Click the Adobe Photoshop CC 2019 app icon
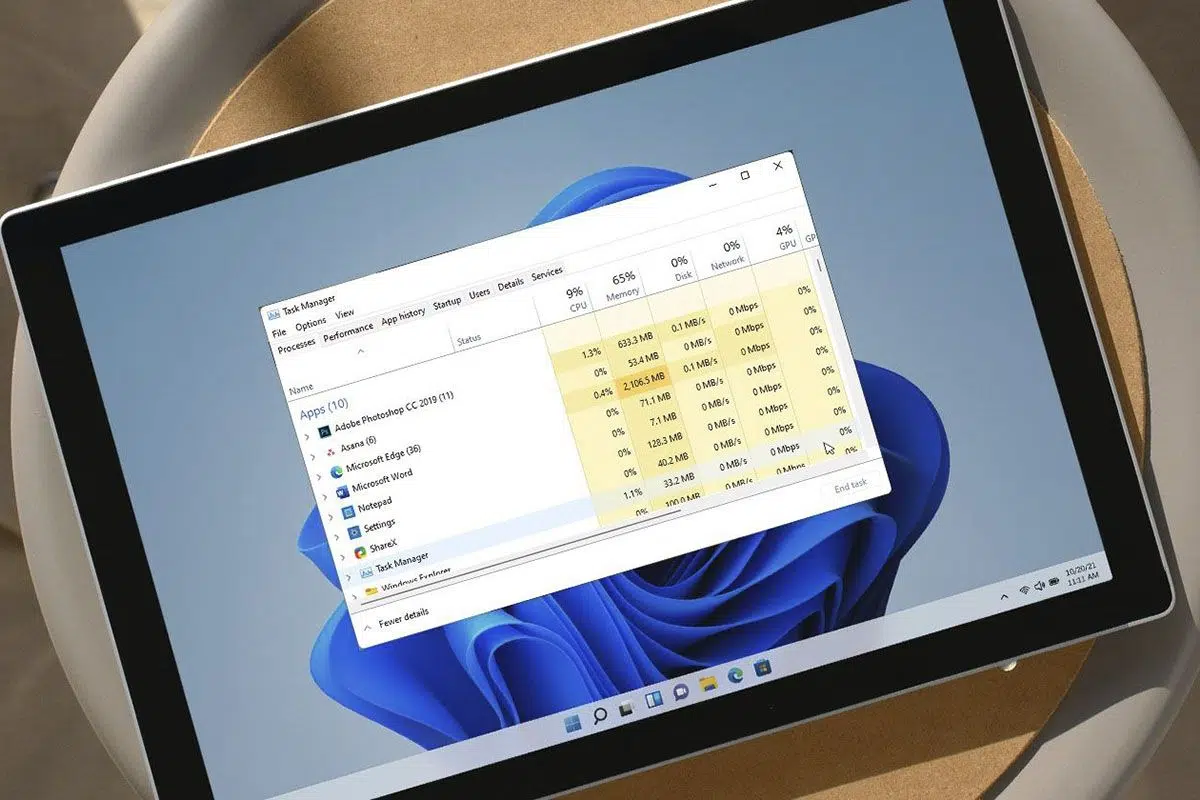This screenshot has width=1200, height=800. pos(323,432)
